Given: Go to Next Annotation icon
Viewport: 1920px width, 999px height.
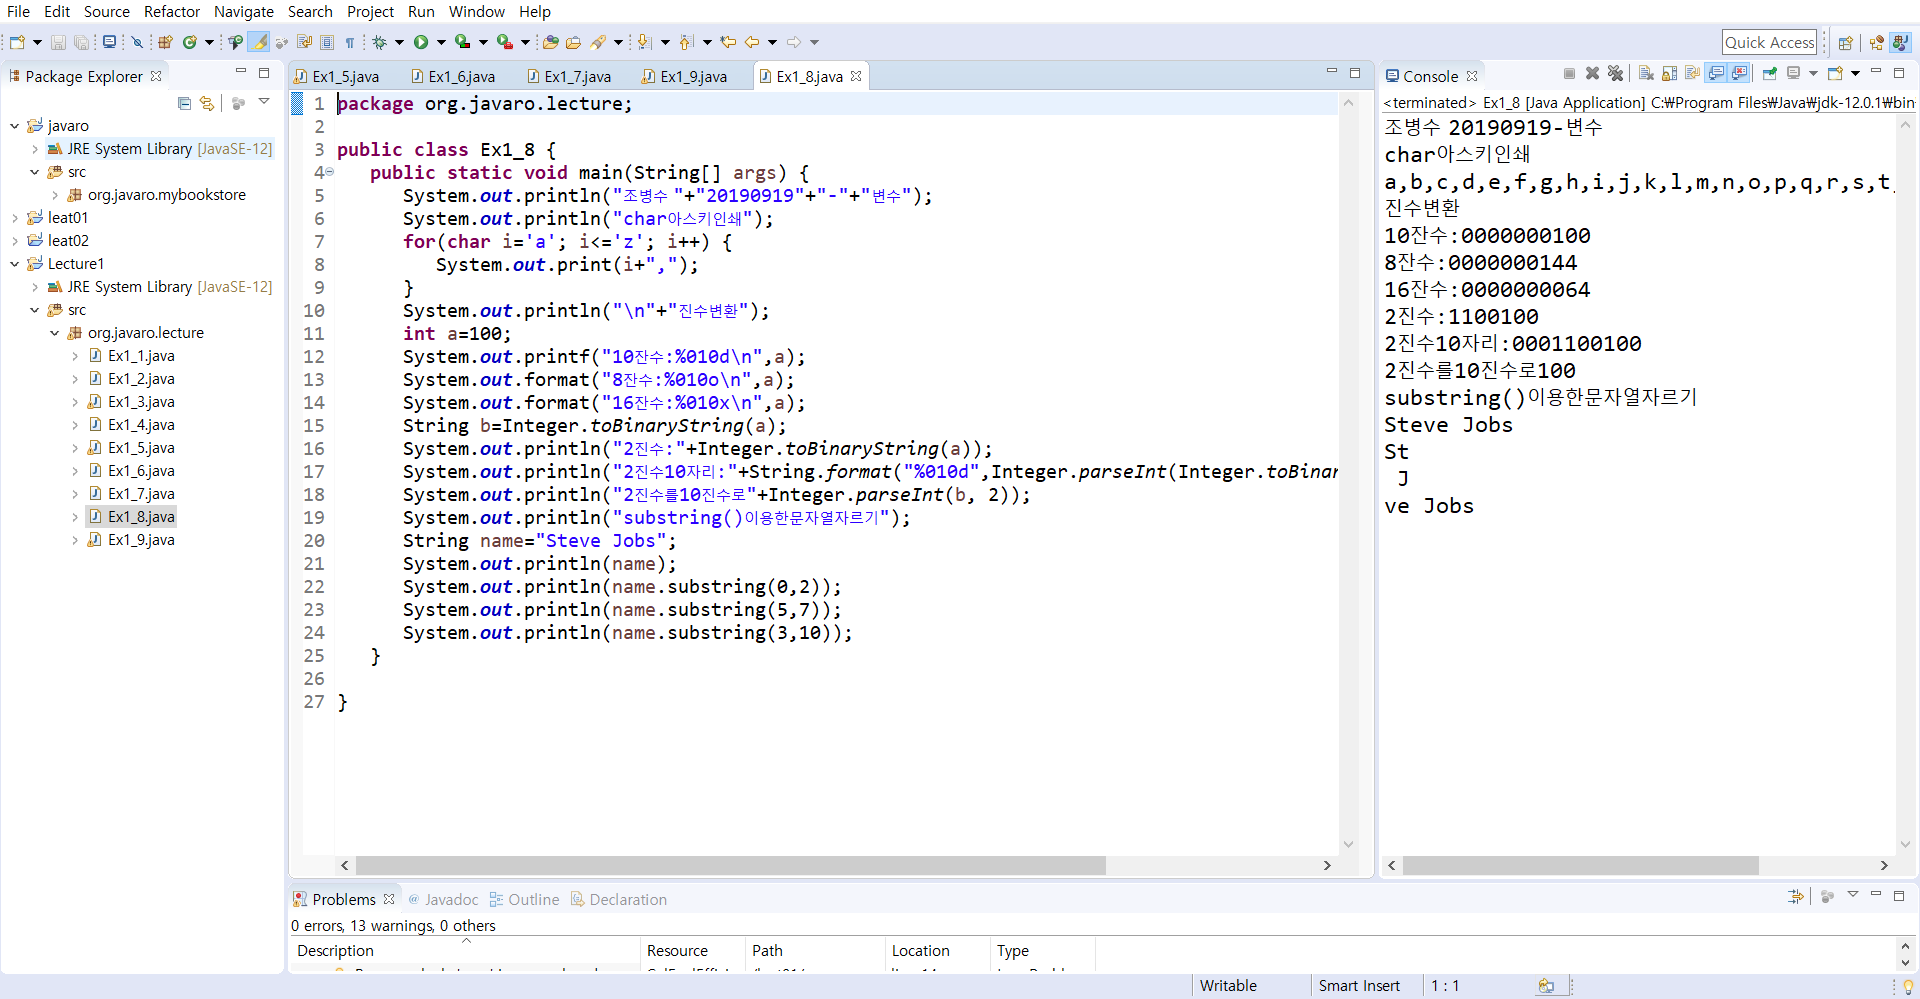Looking at the screenshot, I should (644, 42).
